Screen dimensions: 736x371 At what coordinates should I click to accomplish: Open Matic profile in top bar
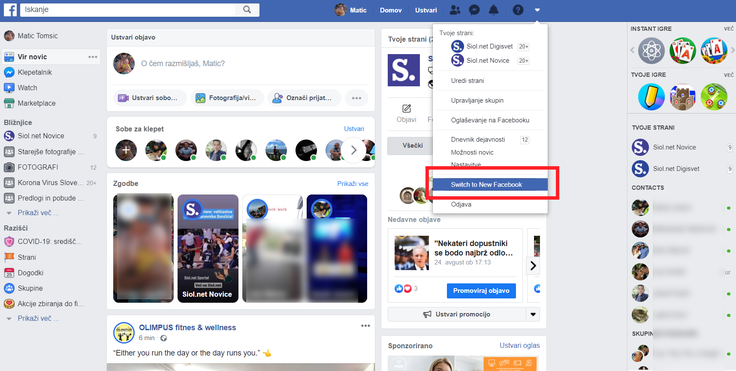click(351, 10)
